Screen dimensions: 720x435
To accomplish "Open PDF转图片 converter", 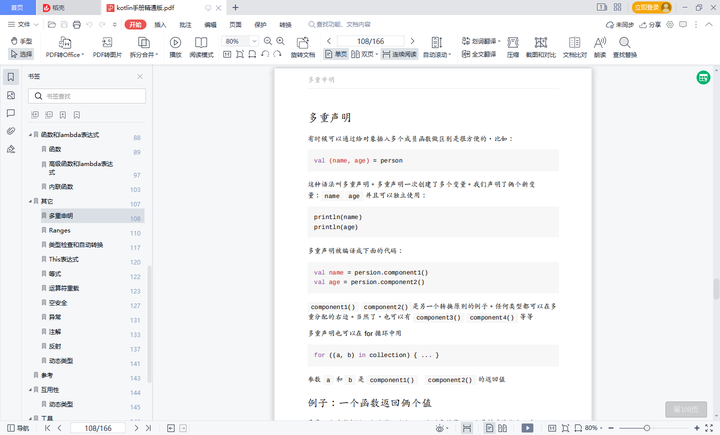I will pyautogui.click(x=107, y=47).
